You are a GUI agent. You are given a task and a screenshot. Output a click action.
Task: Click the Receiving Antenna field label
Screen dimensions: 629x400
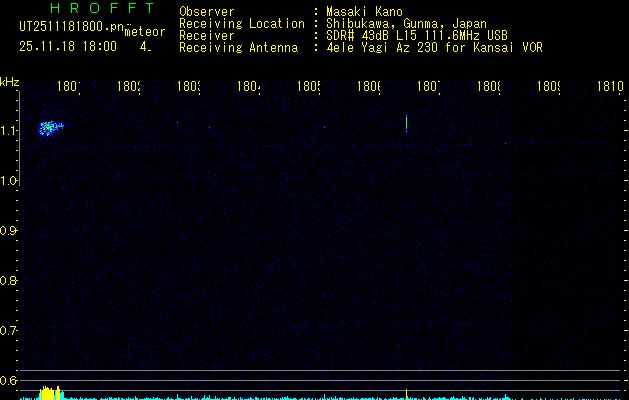(x=239, y=47)
